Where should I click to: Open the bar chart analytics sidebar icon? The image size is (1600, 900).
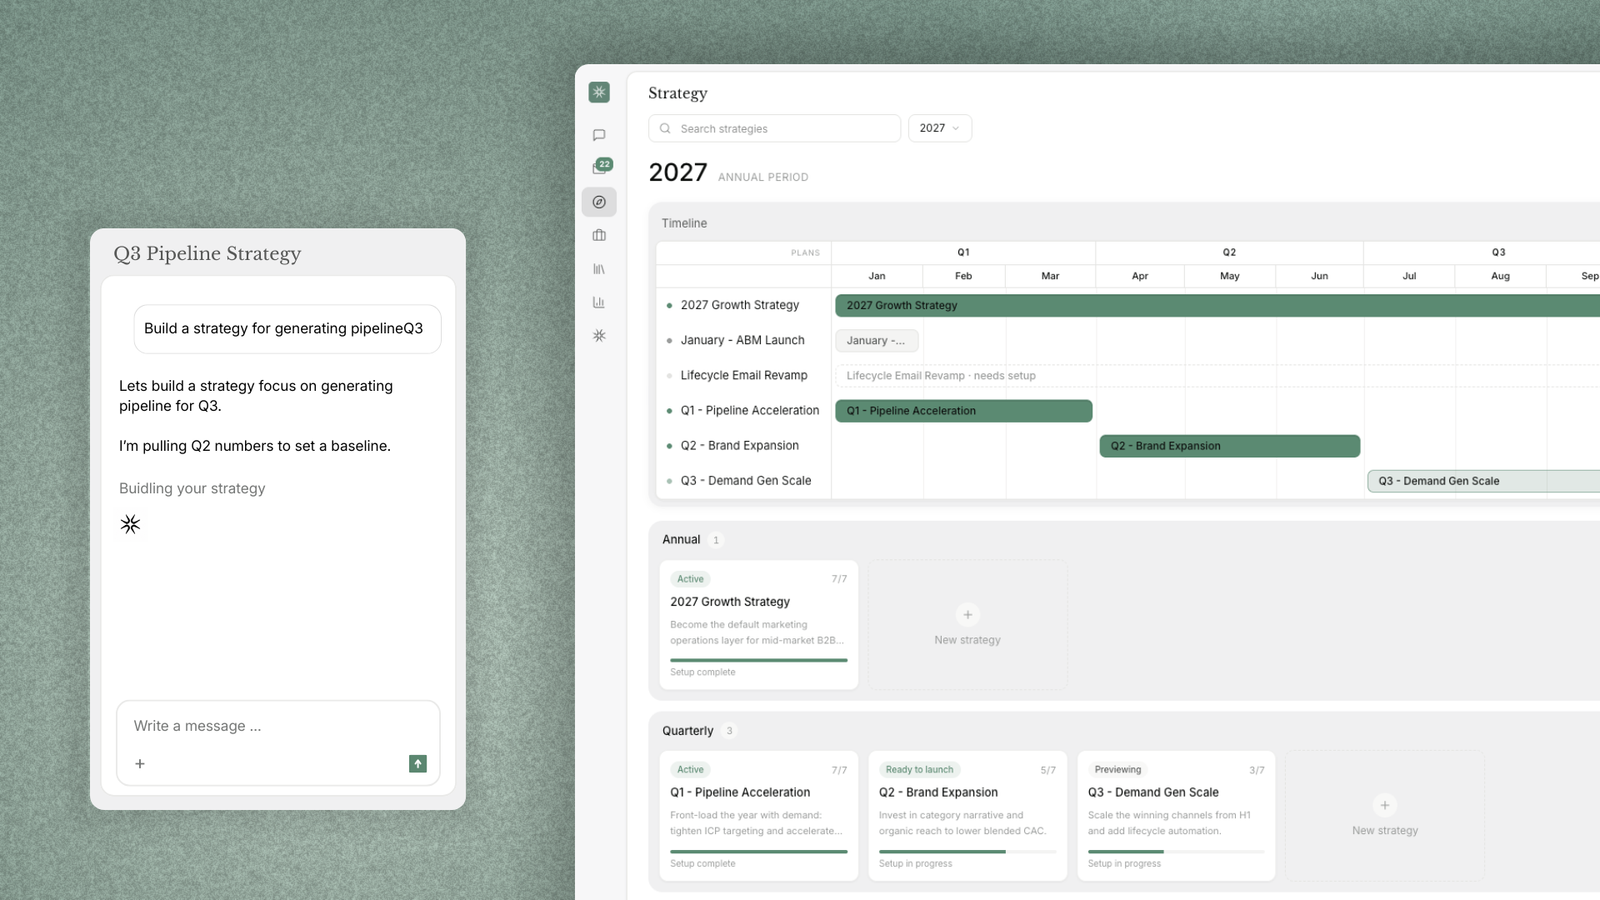[599, 302]
